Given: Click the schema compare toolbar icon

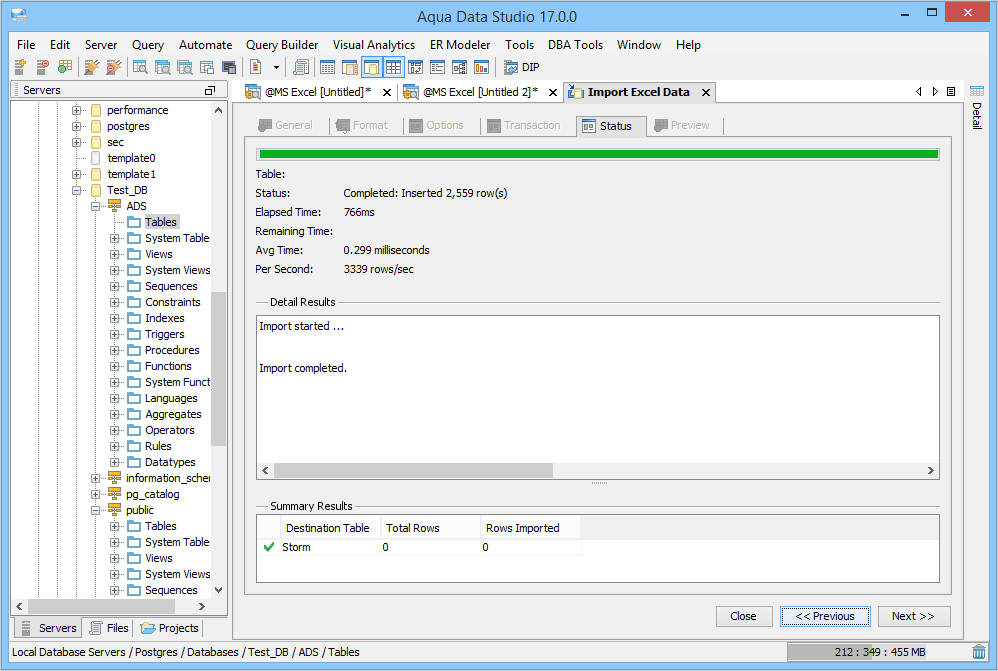Looking at the screenshot, I should click(416, 67).
